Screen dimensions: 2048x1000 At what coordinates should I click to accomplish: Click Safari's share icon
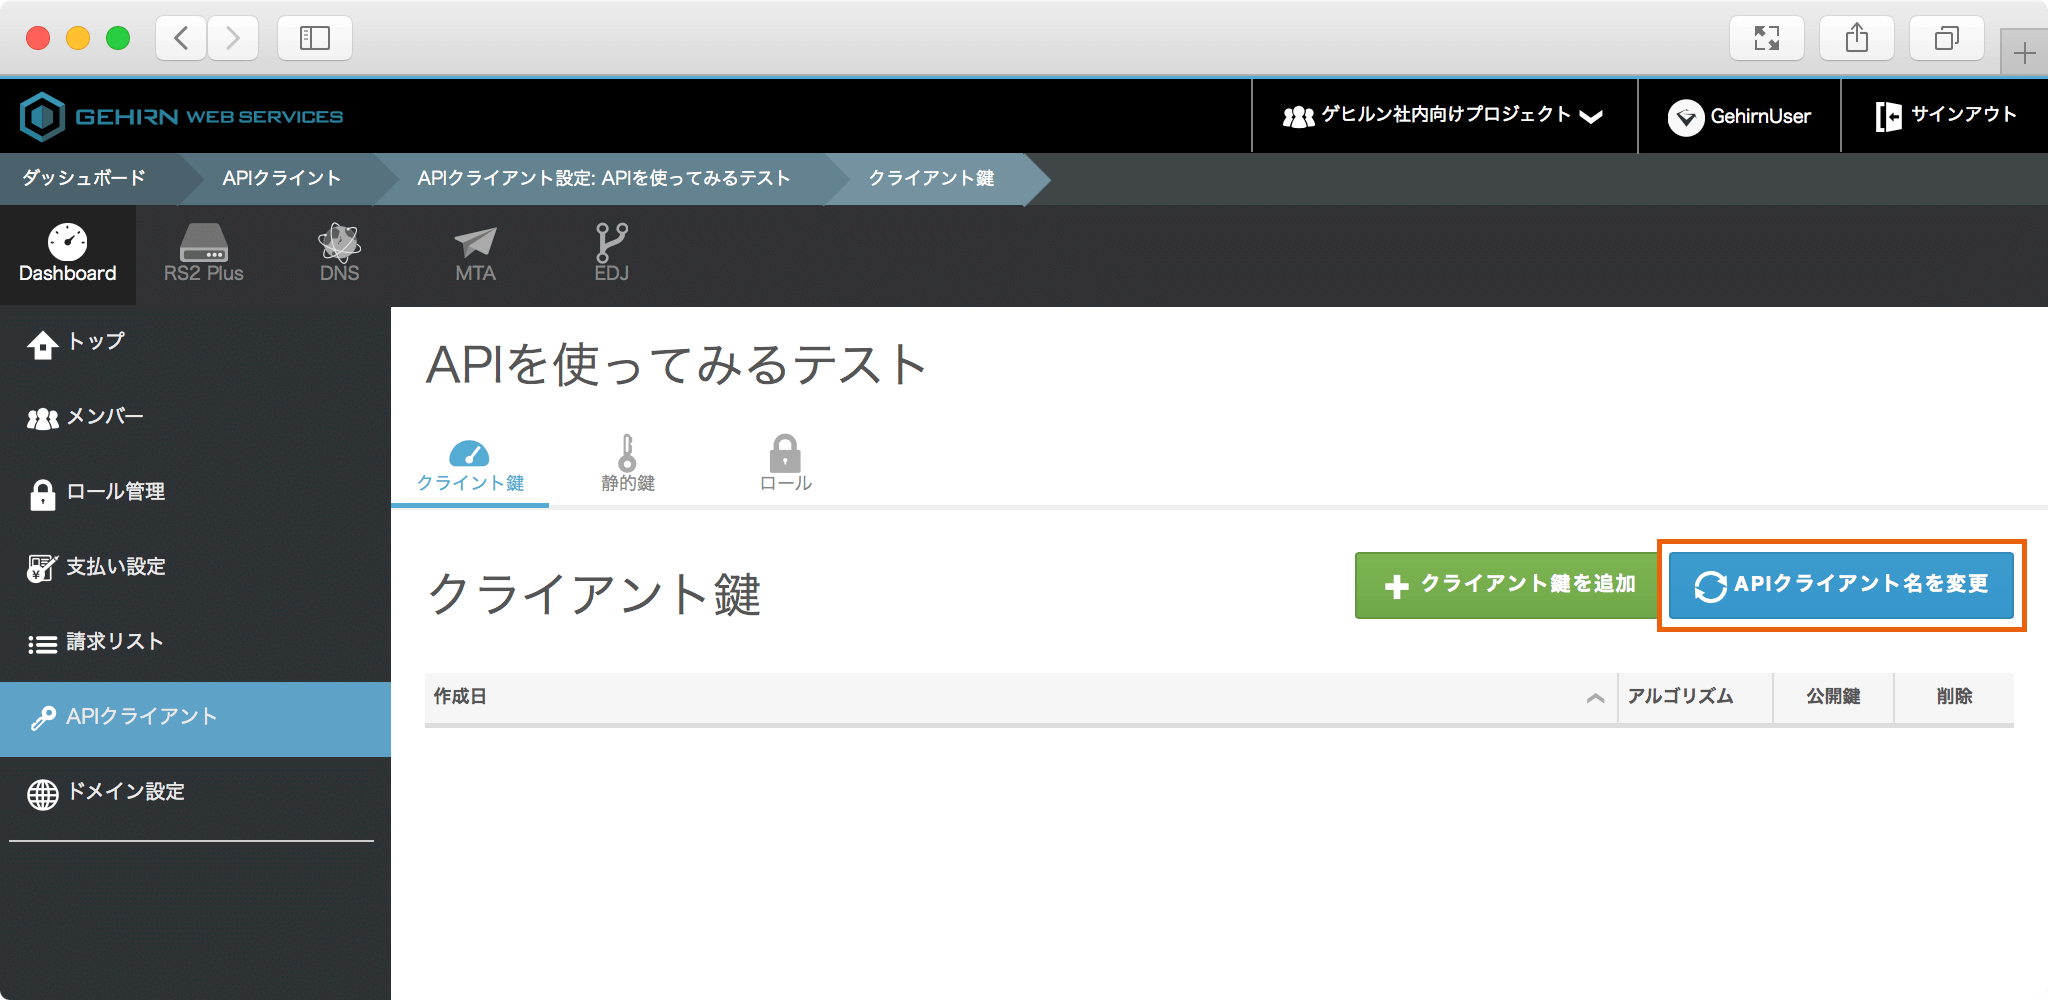click(1856, 39)
